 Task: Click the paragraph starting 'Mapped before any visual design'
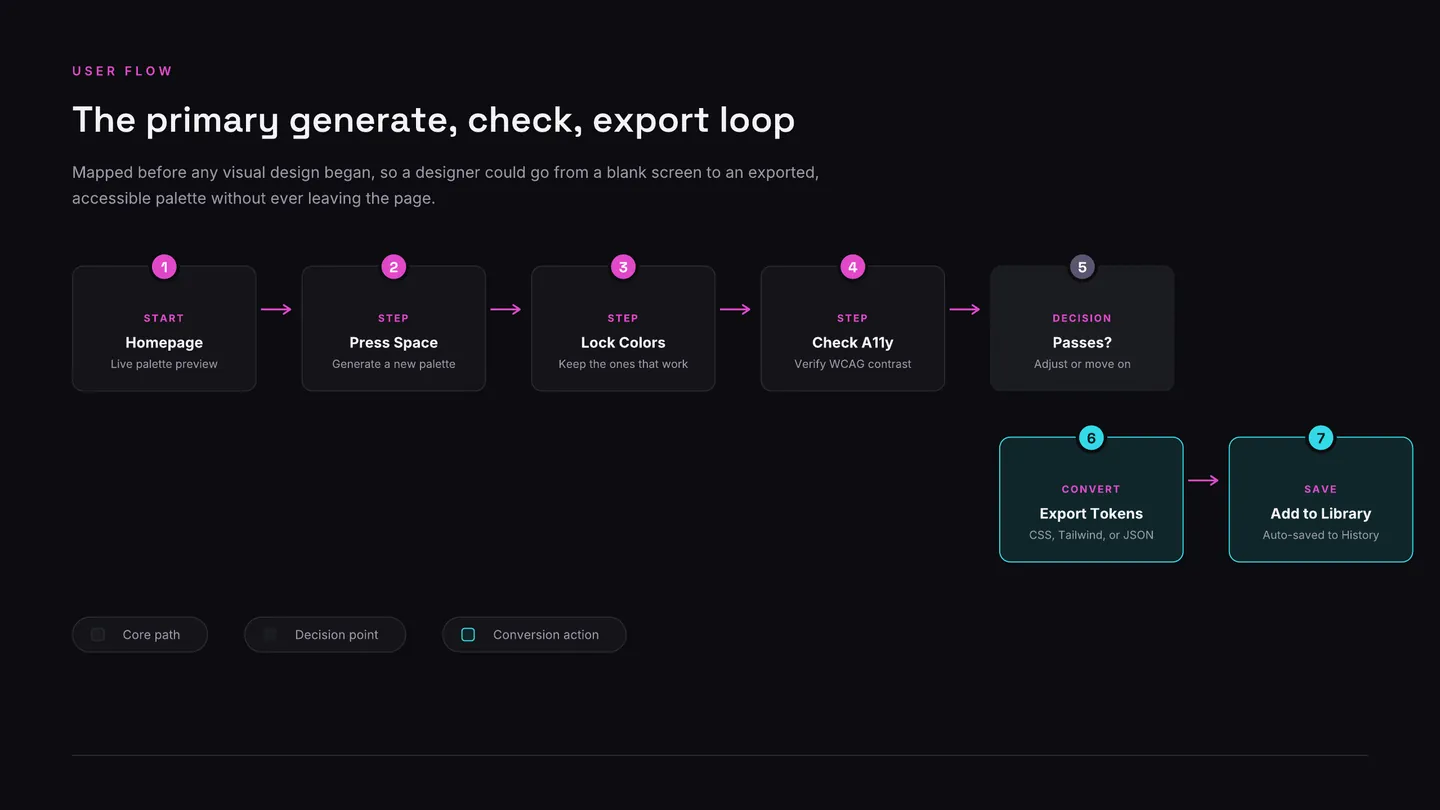(446, 185)
